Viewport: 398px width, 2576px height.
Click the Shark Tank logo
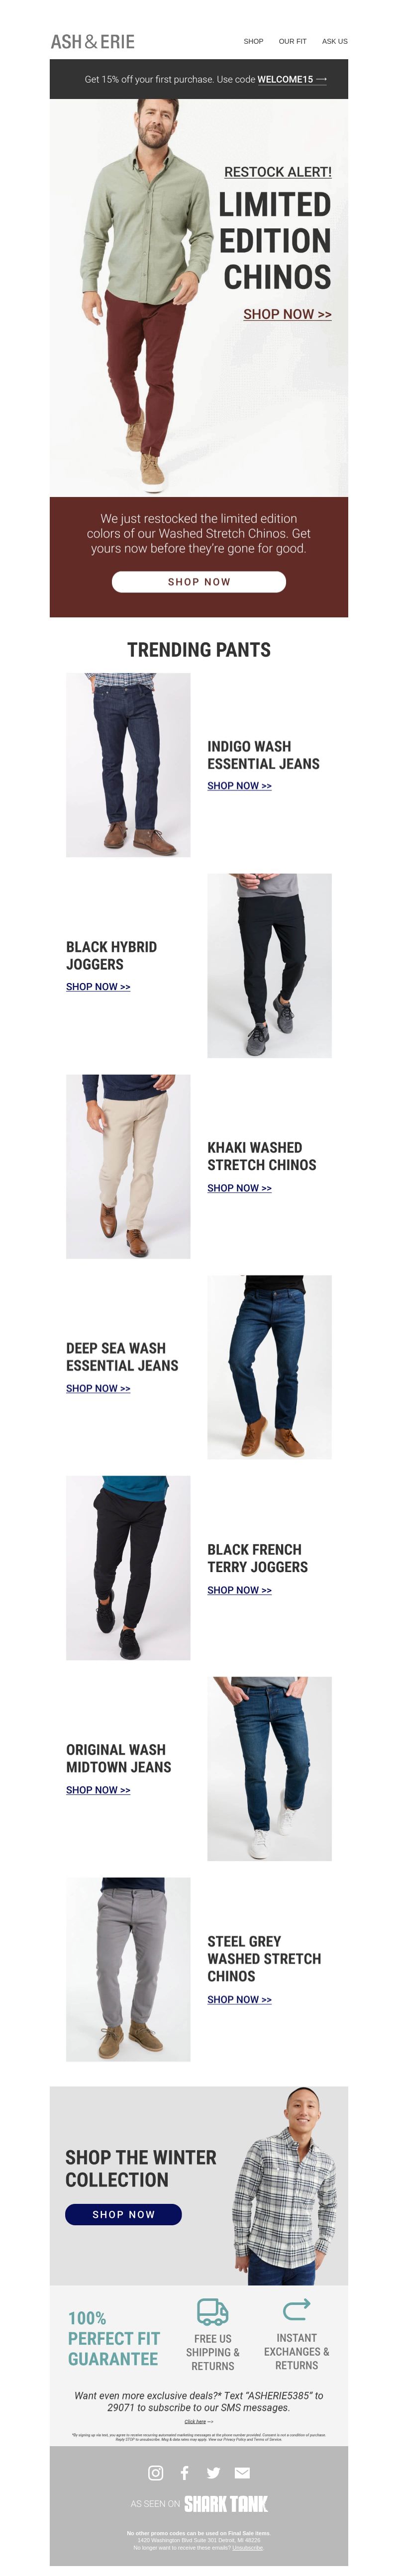226,2503
